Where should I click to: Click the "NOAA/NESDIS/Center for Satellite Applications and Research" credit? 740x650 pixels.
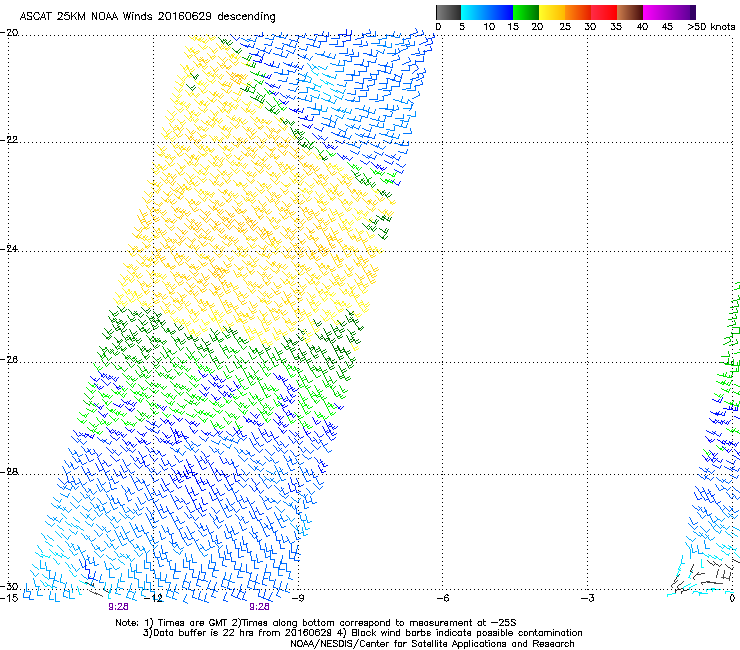[x=432, y=644]
